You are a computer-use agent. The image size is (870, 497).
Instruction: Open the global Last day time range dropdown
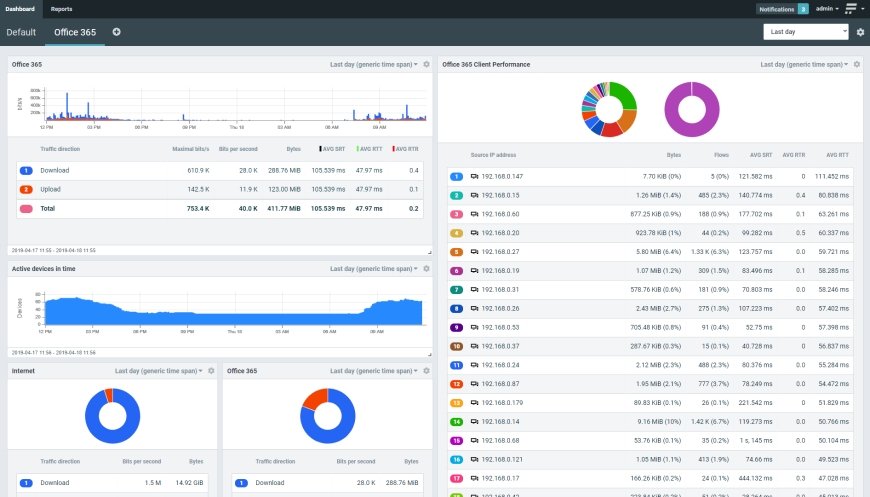click(x=806, y=32)
